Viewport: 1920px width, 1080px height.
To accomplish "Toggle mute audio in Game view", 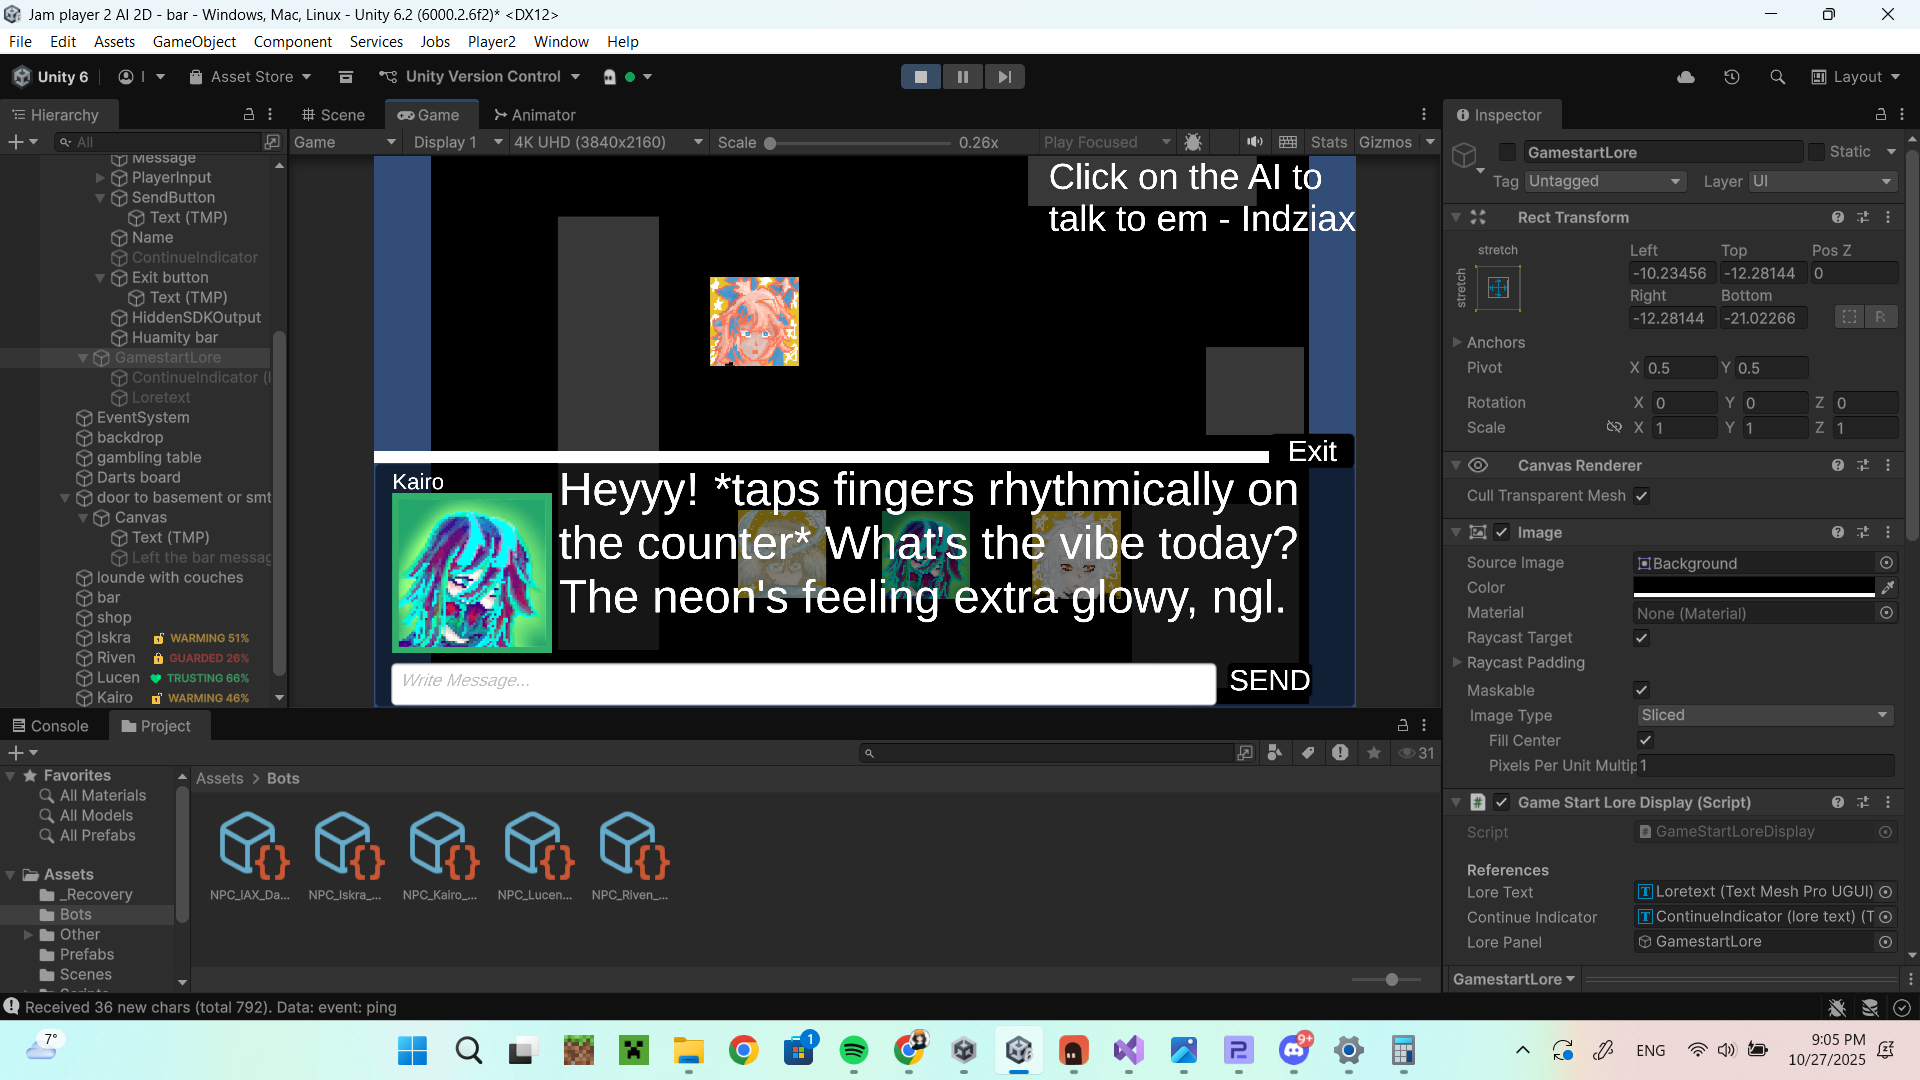I will click(1254, 142).
